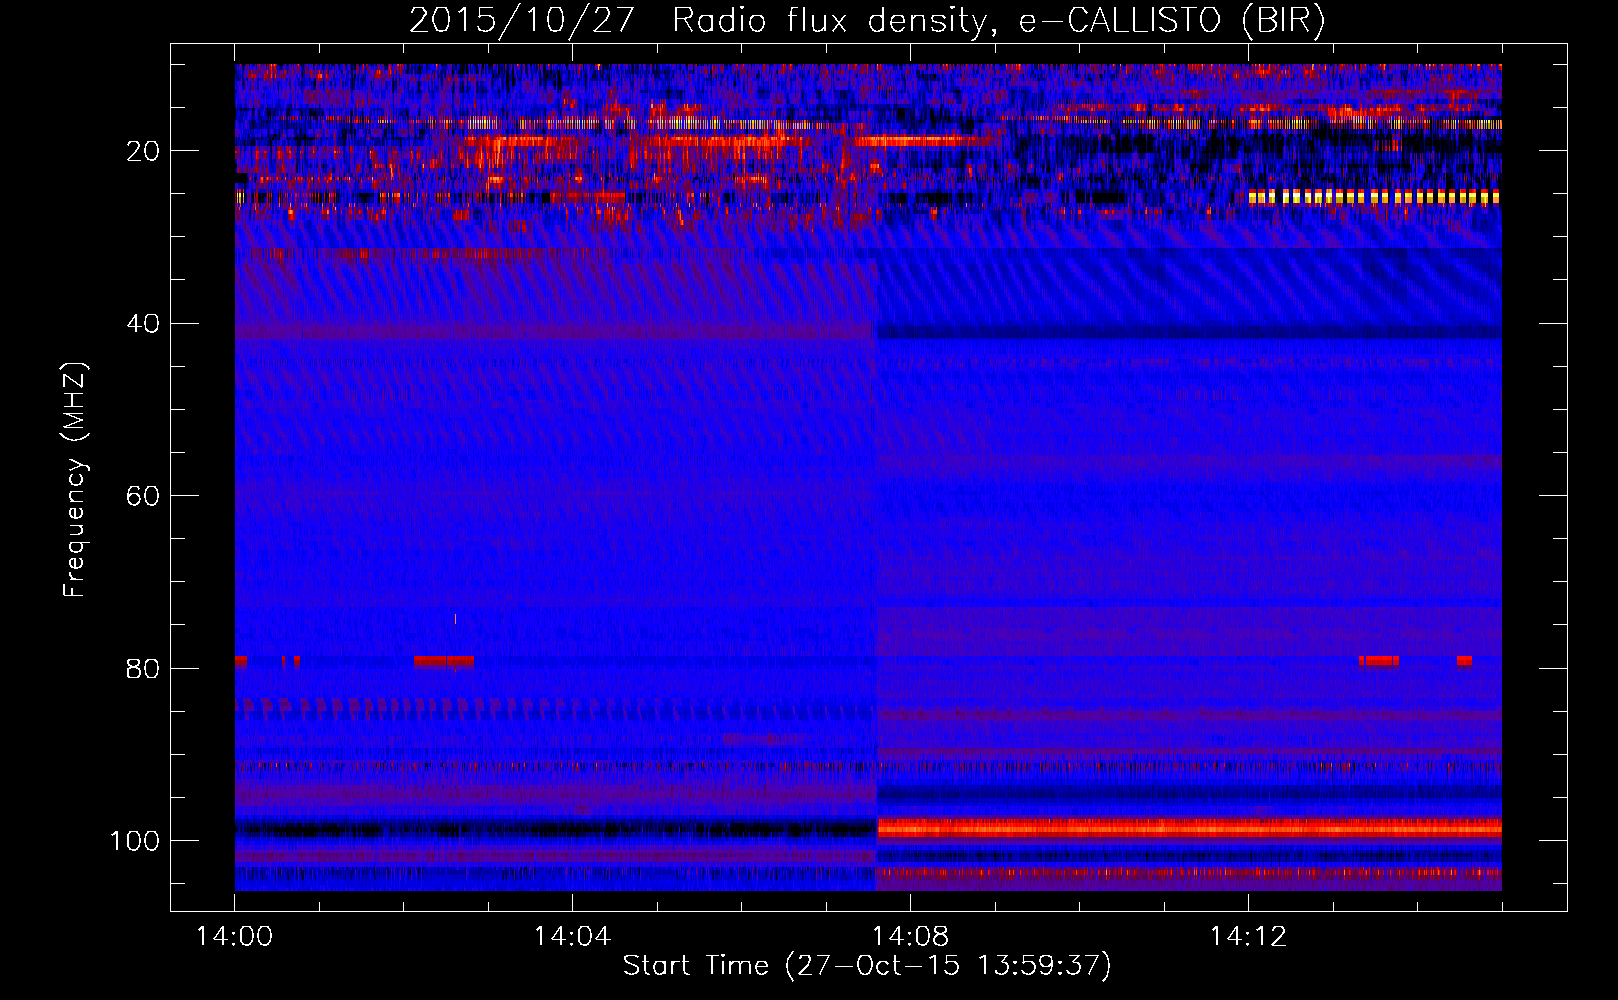The width and height of the screenshot is (1618, 1000).
Task: Click the Start Time axis label
Action: (867, 966)
